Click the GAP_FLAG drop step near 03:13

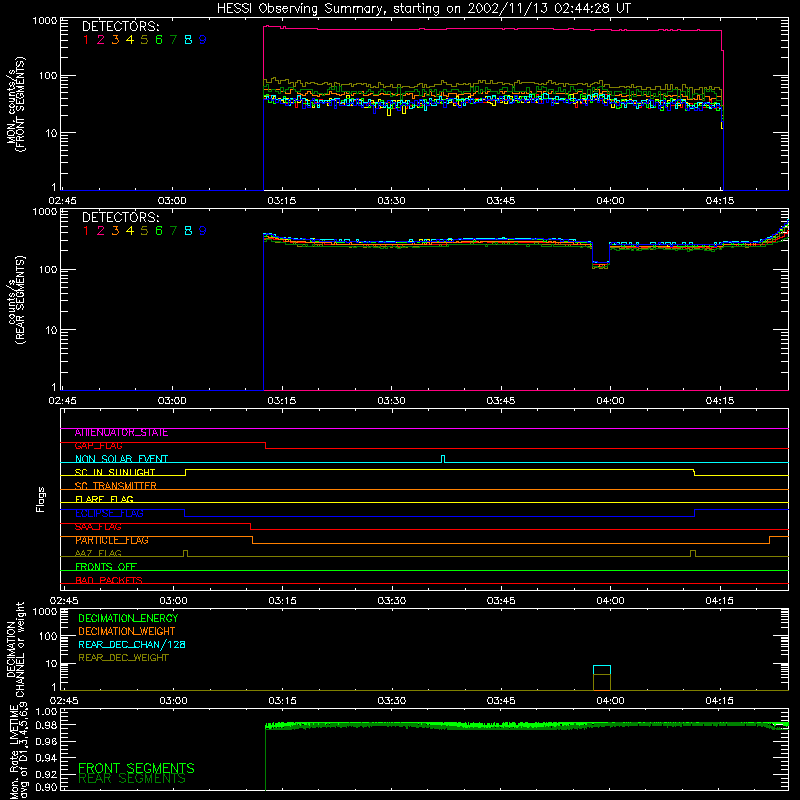266,445
